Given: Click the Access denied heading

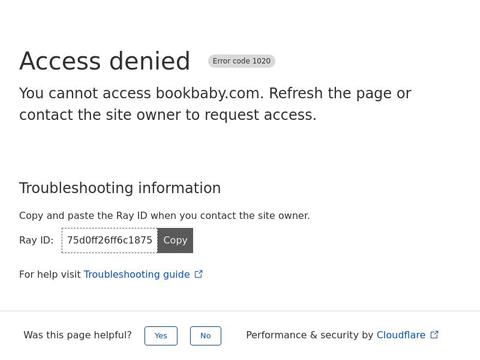Looking at the screenshot, I should coord(105,61).
